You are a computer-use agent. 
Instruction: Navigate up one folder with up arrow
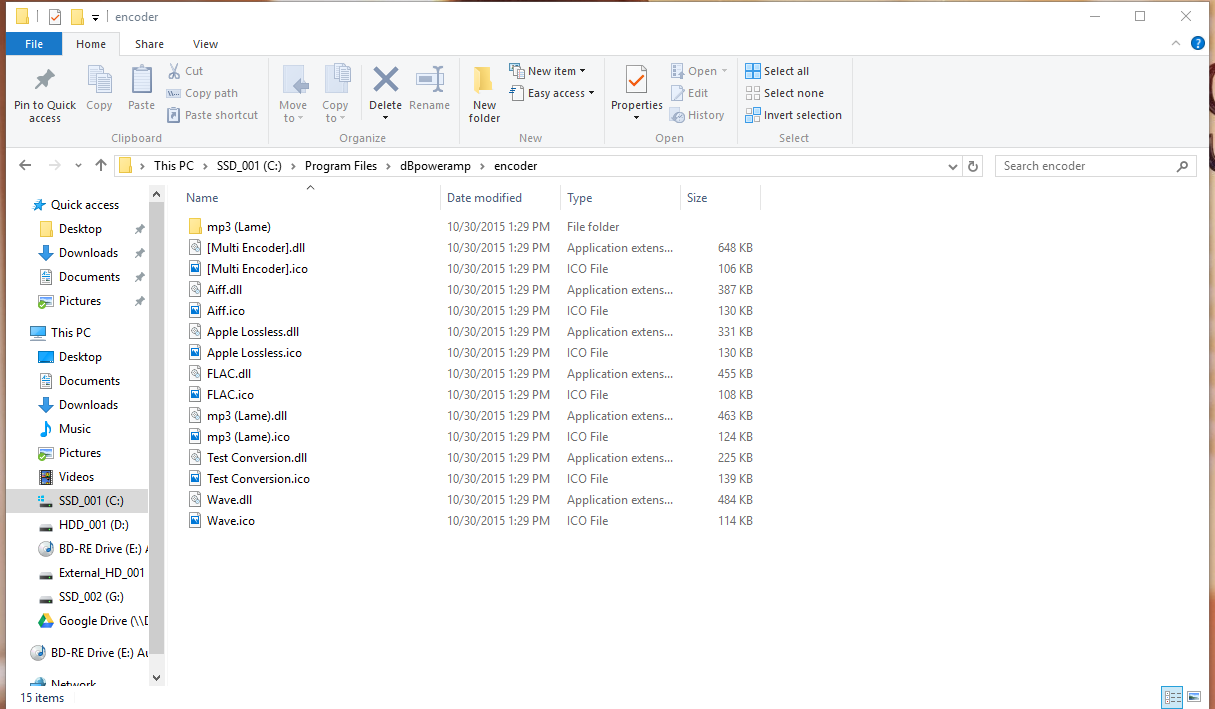(100, 166)
